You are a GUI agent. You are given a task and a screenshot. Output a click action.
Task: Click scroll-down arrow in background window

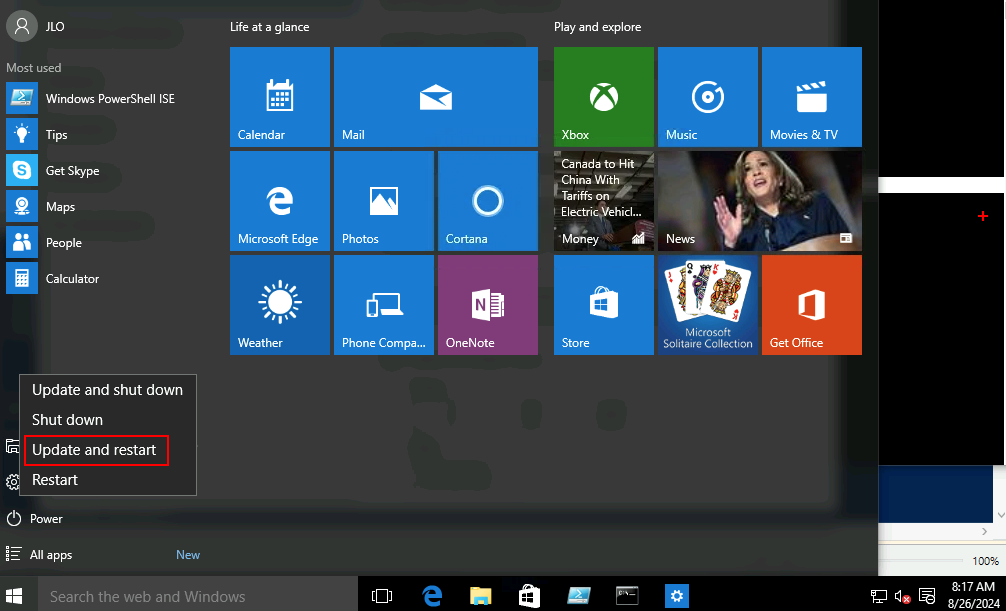click(x=1000, y=515)
